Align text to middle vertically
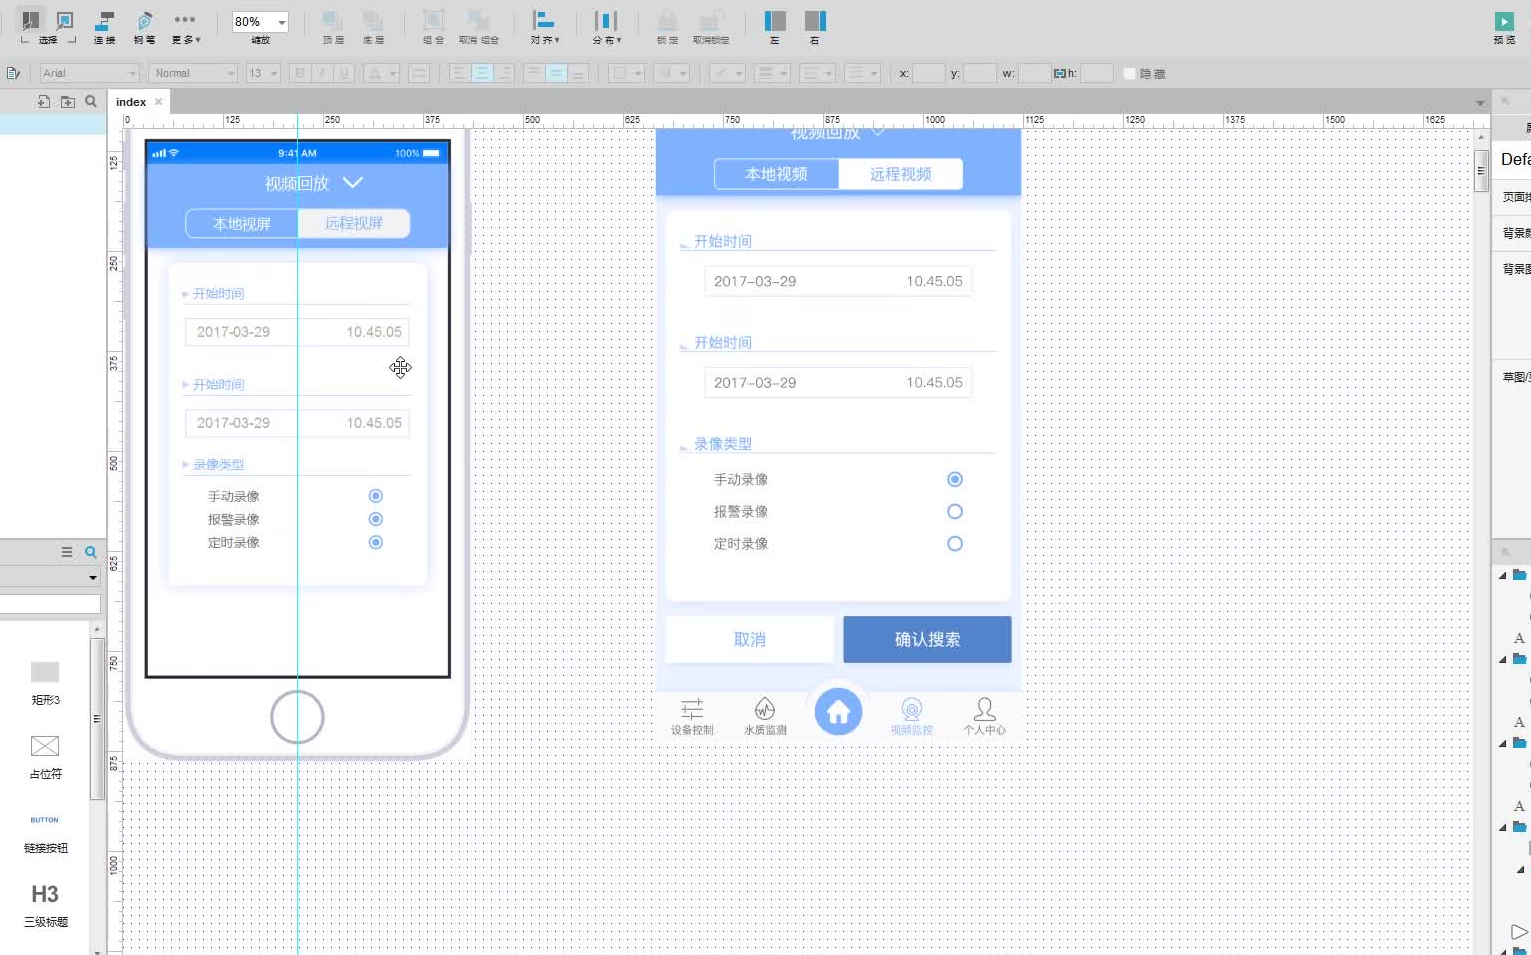This screenshot has height=955, width=1531. tap(556, 73)
